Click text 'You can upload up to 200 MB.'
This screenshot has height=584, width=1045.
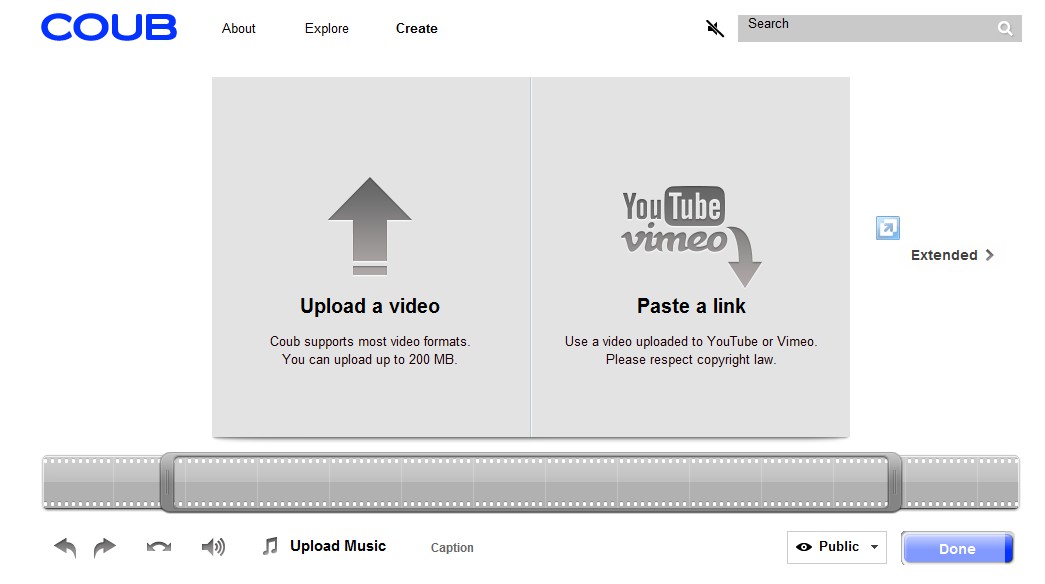tap(369, 359)
